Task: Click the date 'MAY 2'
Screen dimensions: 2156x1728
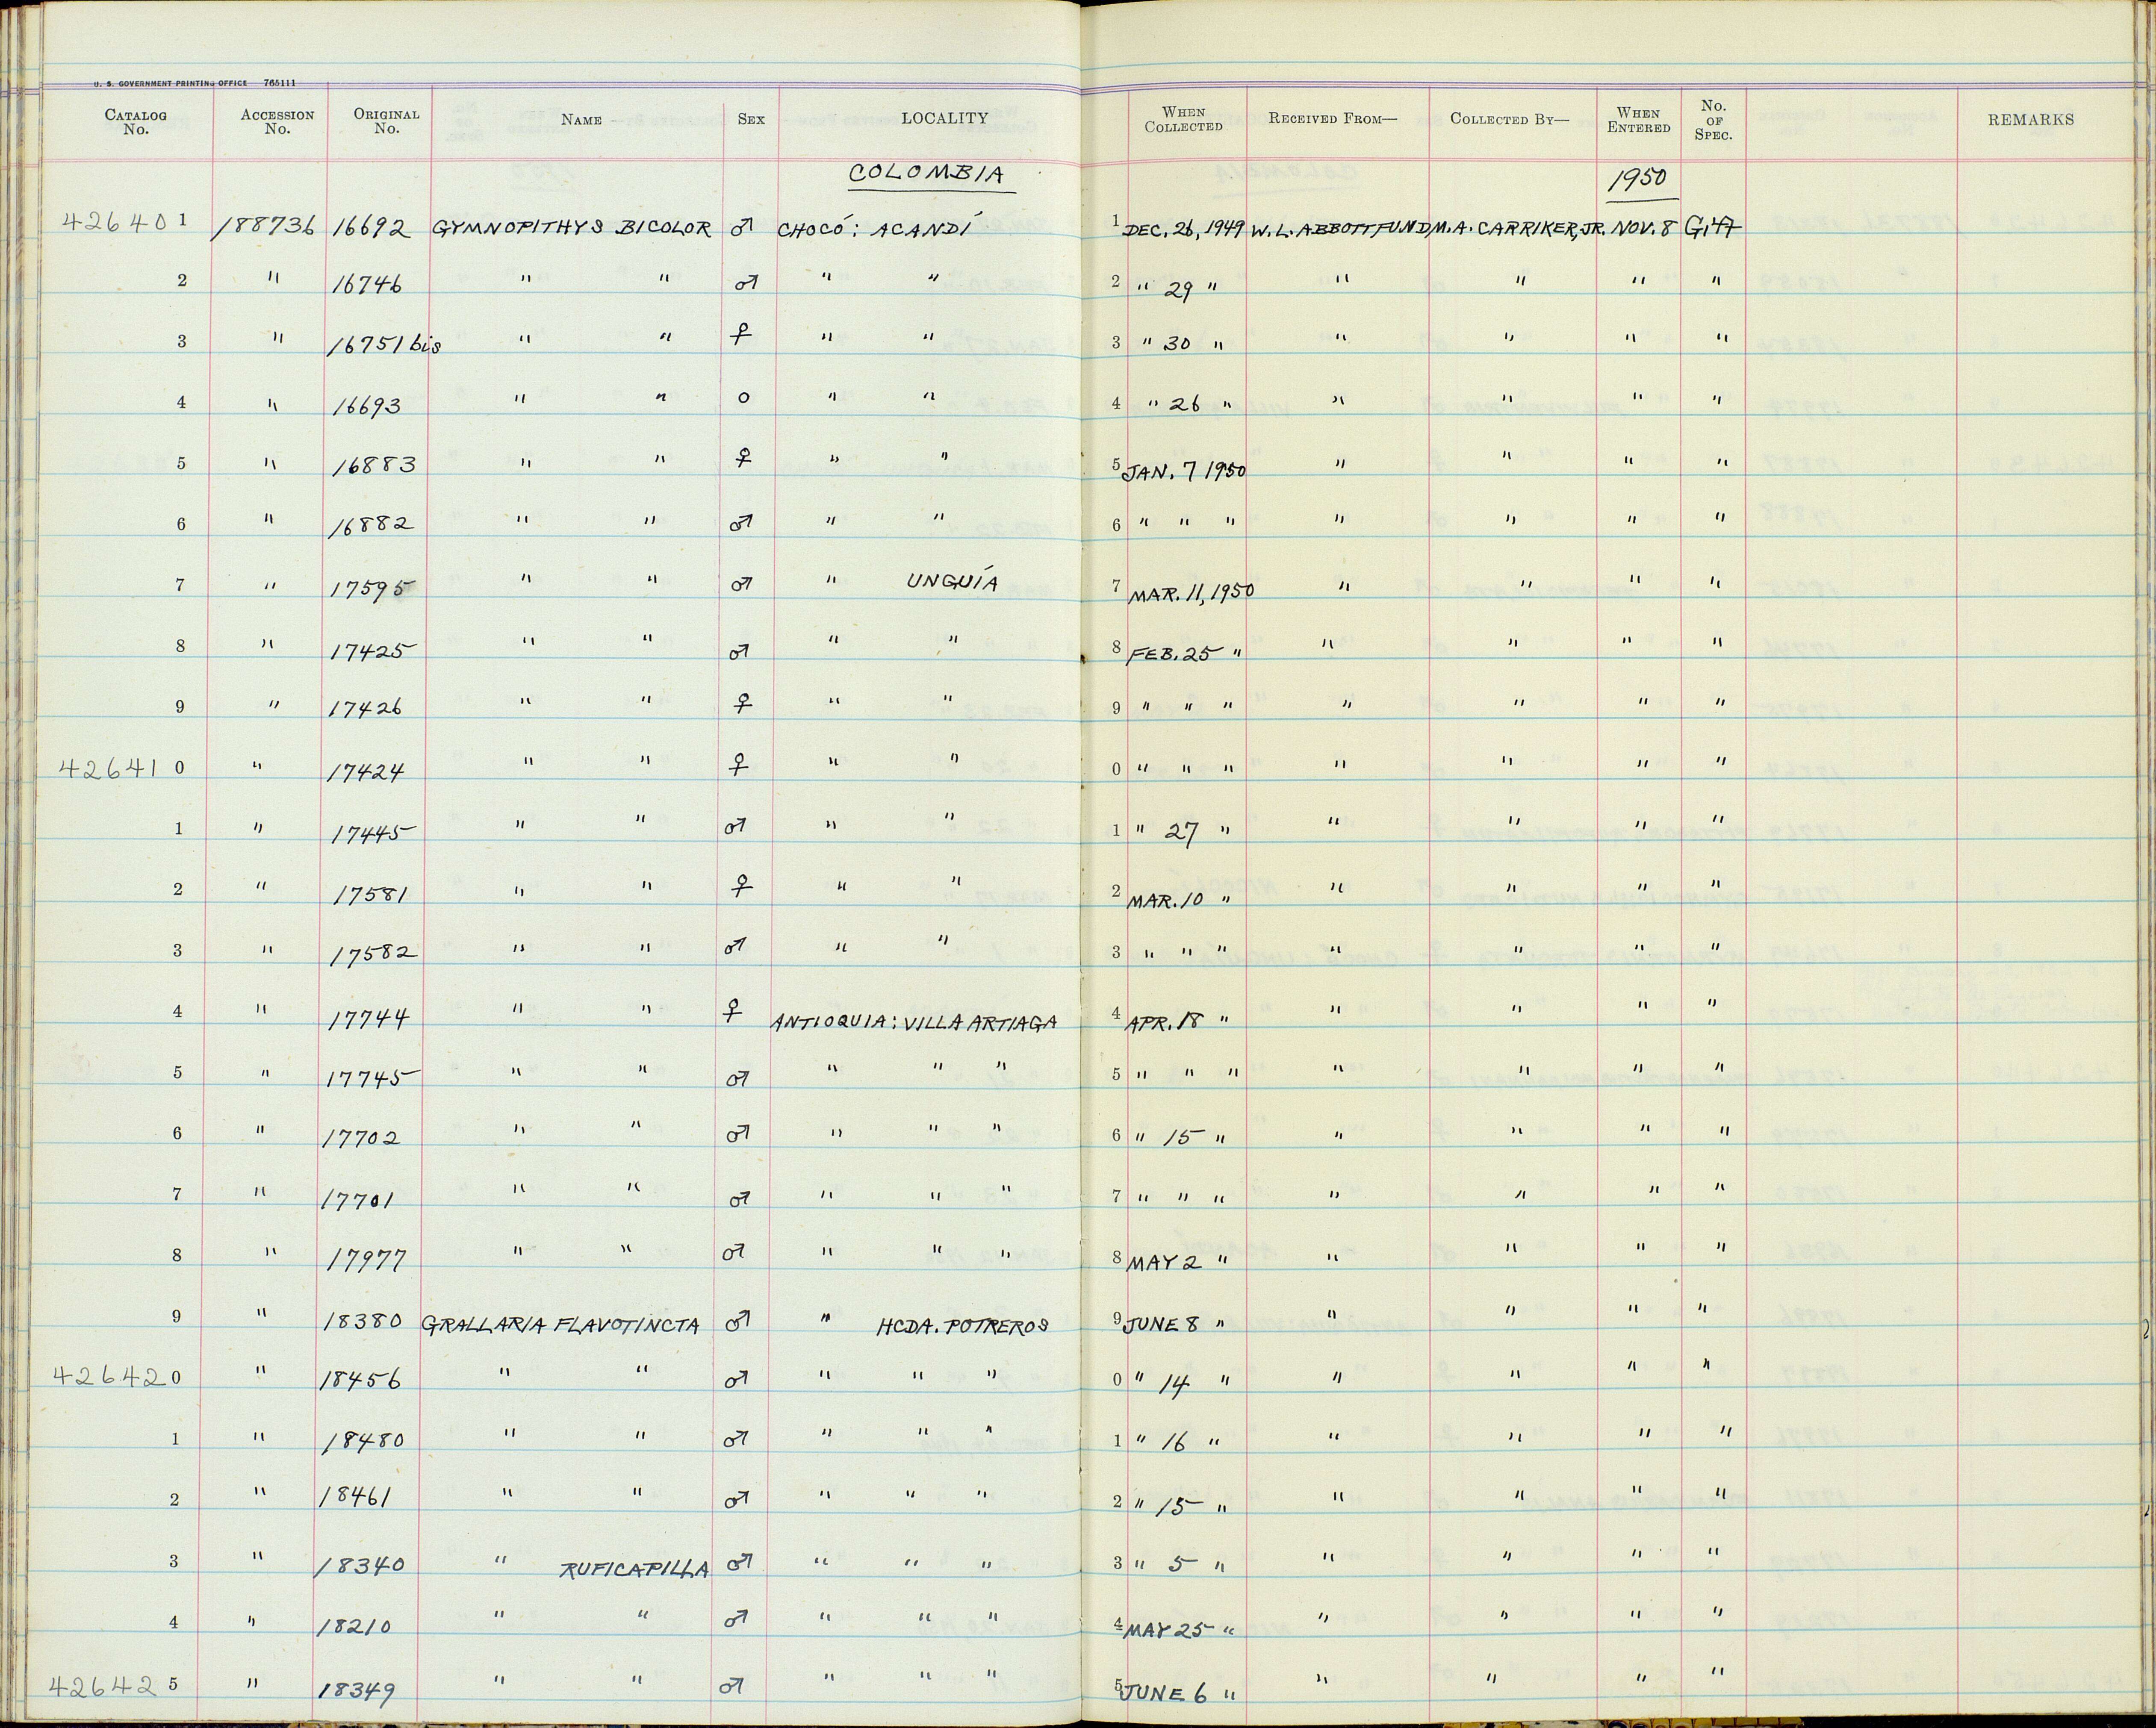Action: click(x=1166, y=1262)
